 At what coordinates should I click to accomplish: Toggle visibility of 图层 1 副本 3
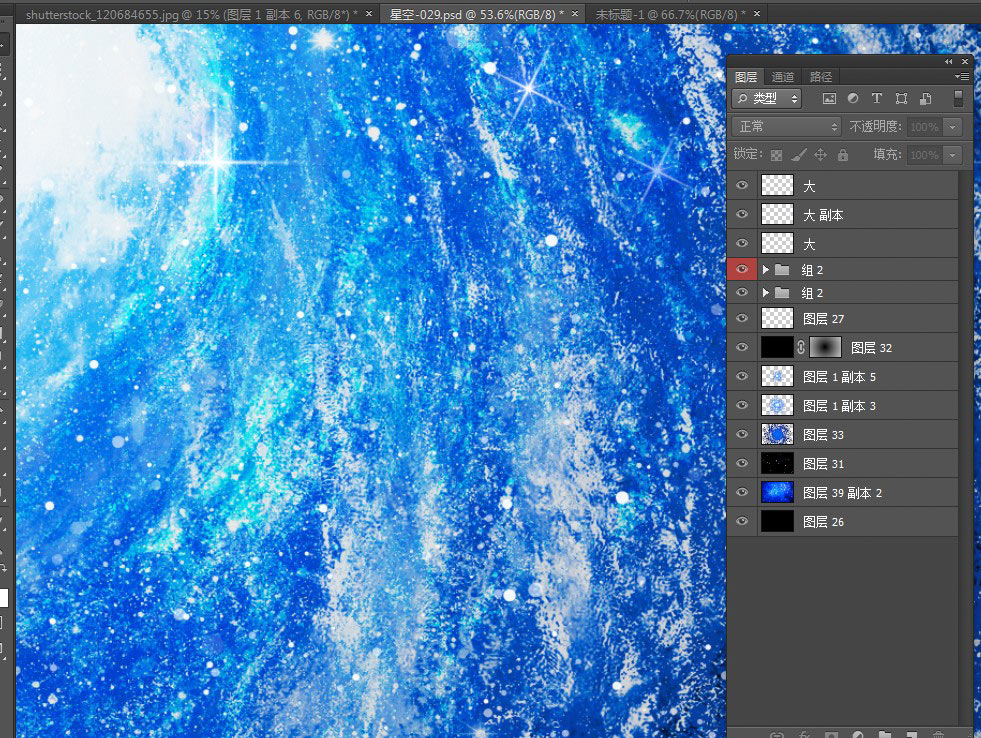click(742, 405)
